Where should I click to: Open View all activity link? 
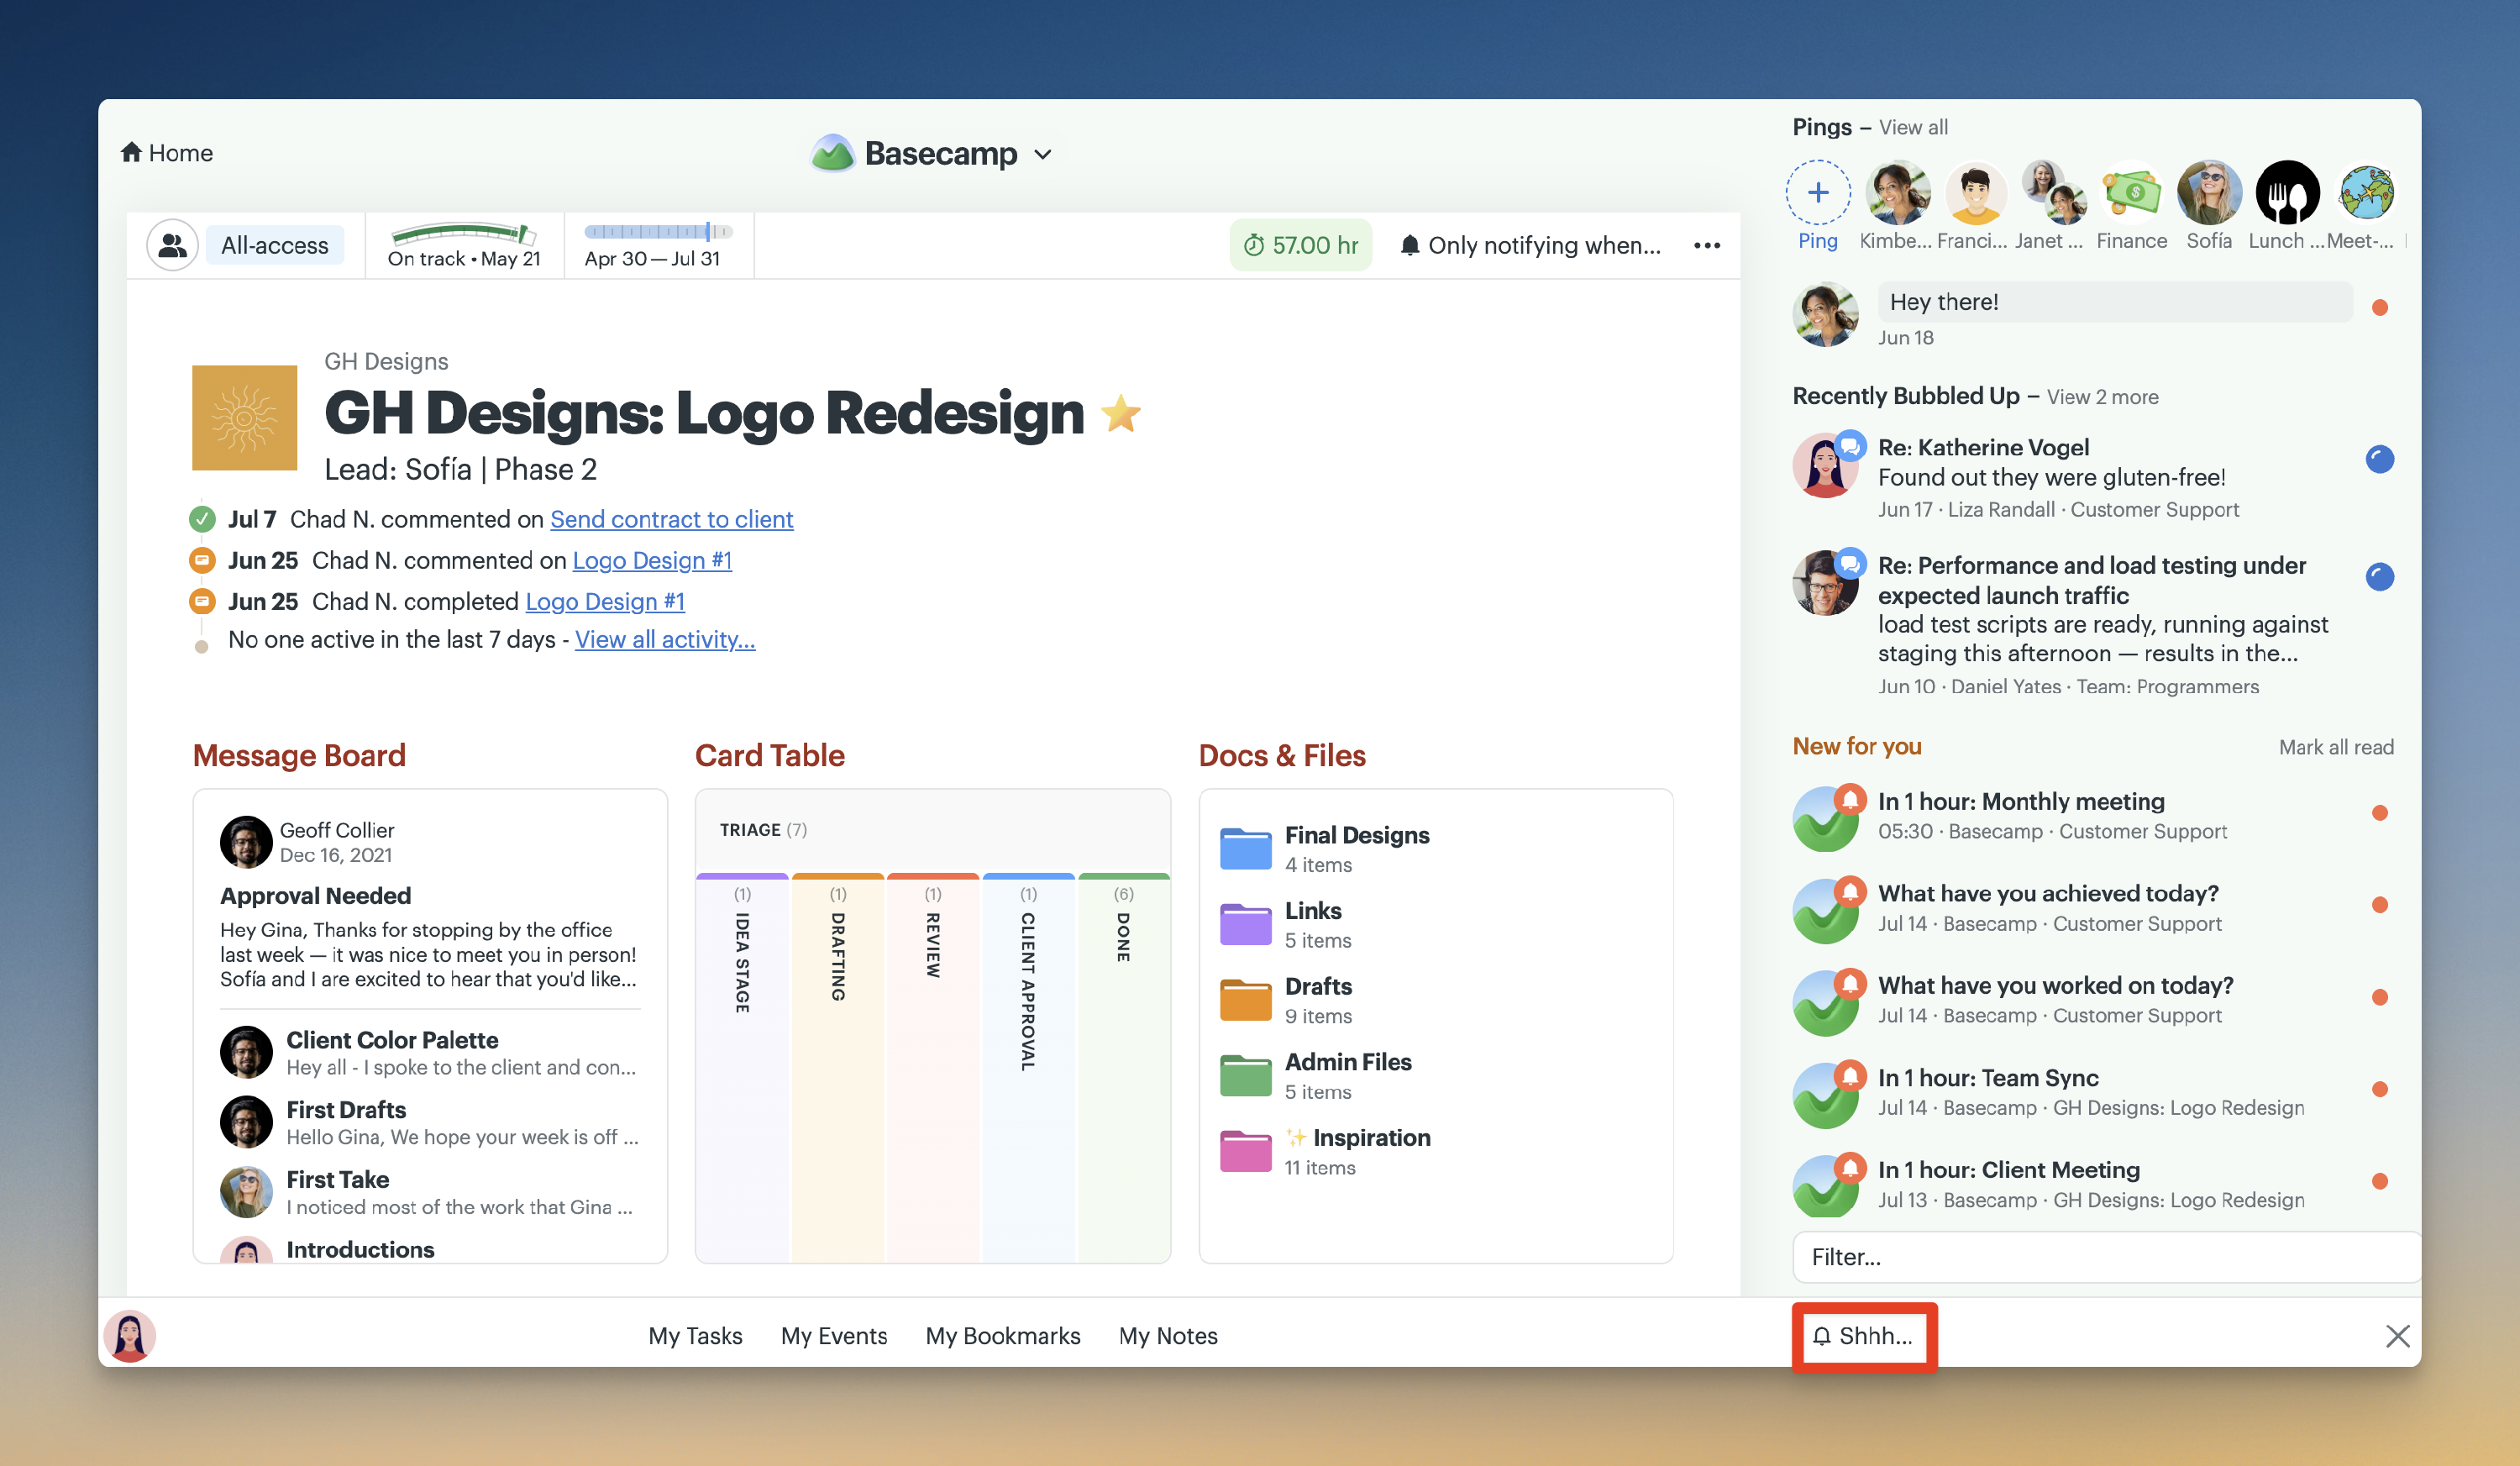pos(665,639)
